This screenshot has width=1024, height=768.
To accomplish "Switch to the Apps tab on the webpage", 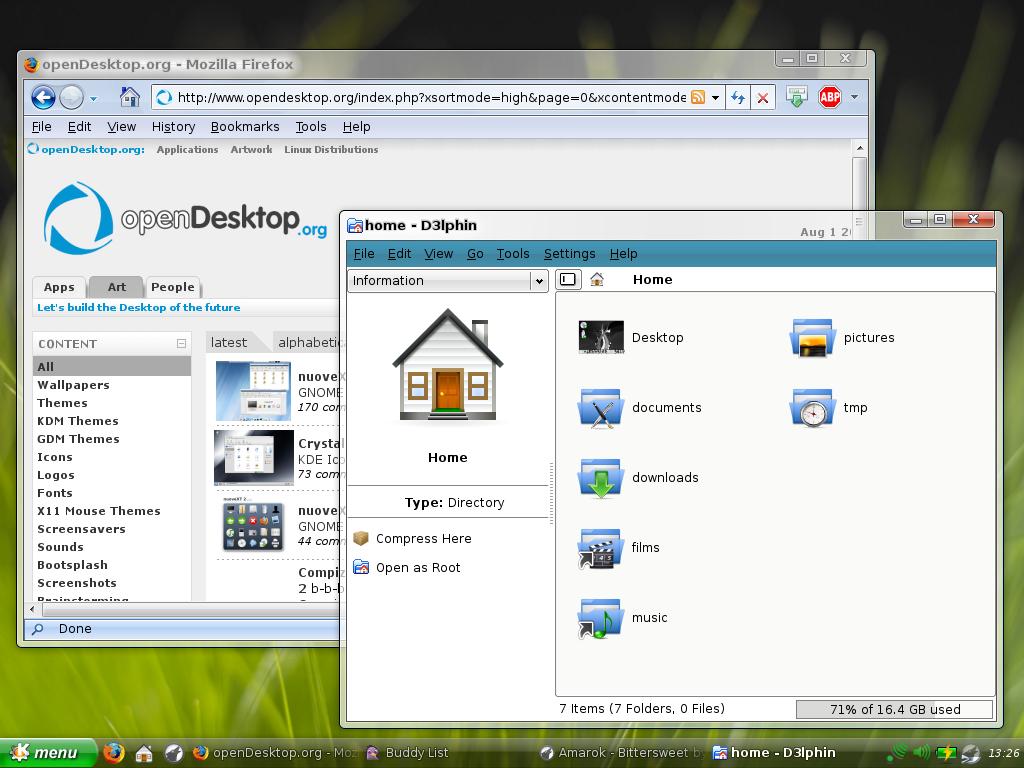I will pyautogui.click(x=59, y=287).
